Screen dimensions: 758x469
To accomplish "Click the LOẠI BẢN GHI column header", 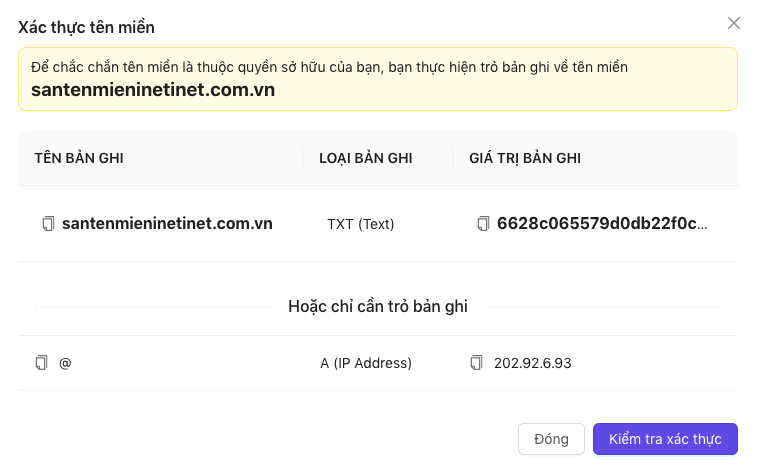I will pos(365,158).
